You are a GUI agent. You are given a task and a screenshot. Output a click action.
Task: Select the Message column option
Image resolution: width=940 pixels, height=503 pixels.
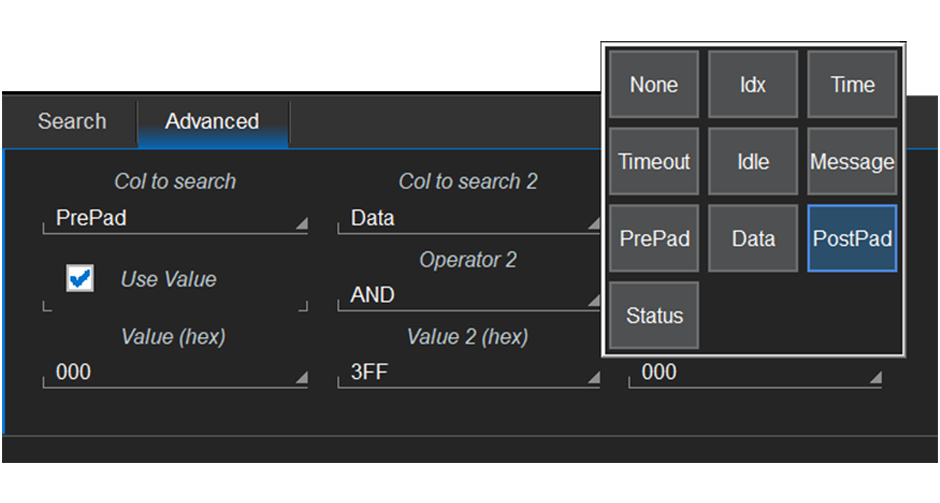(x=852, y=162)
